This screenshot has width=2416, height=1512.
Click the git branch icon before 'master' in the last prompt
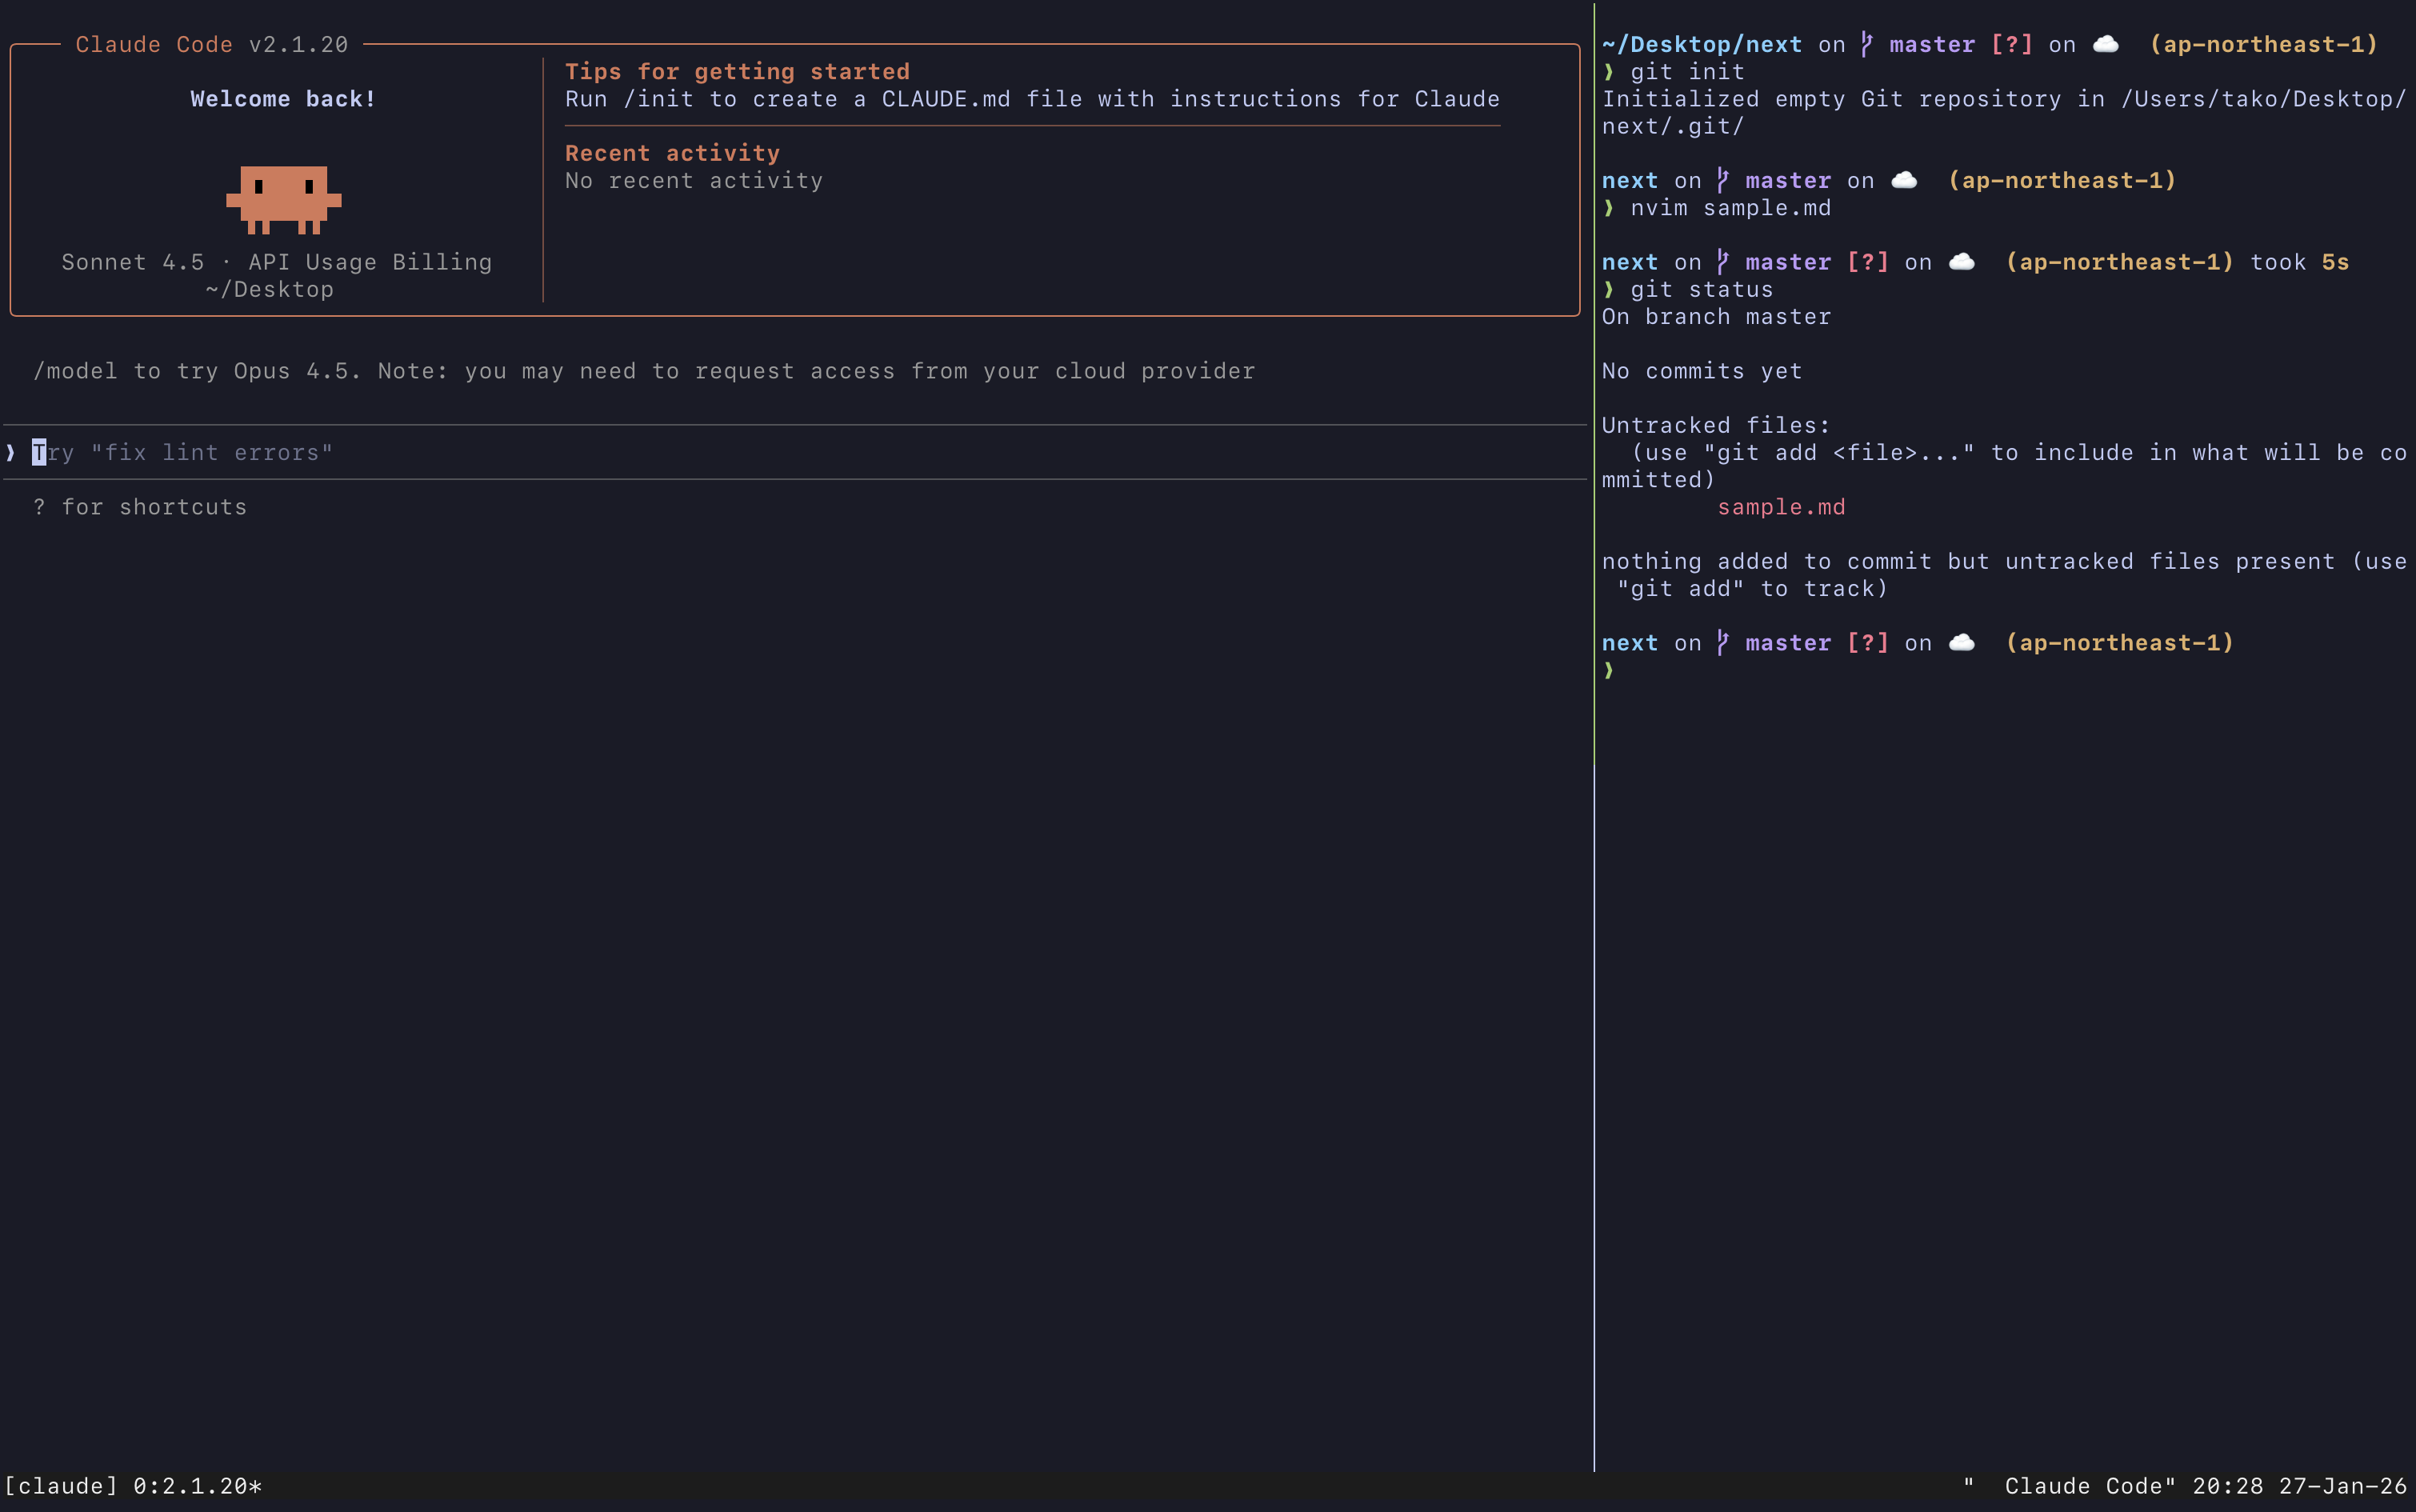tap(1722, 642)
